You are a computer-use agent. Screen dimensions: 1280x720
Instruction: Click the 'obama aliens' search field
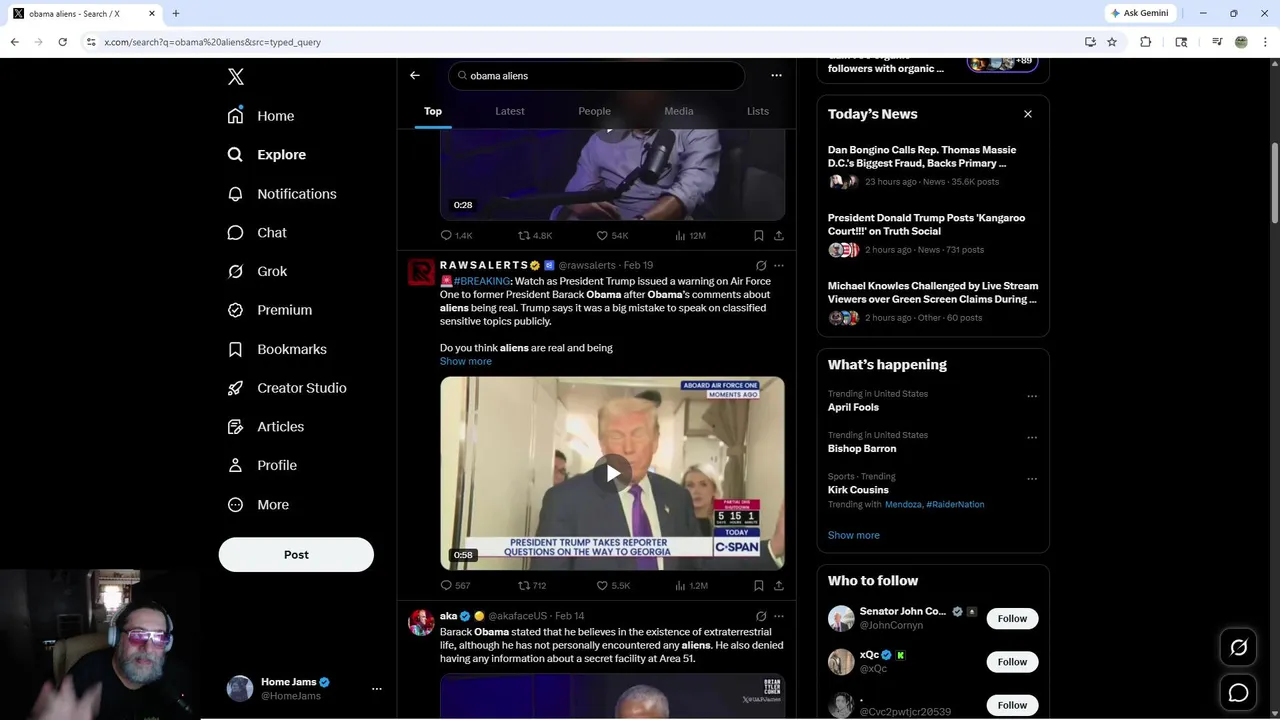[597, 76]
